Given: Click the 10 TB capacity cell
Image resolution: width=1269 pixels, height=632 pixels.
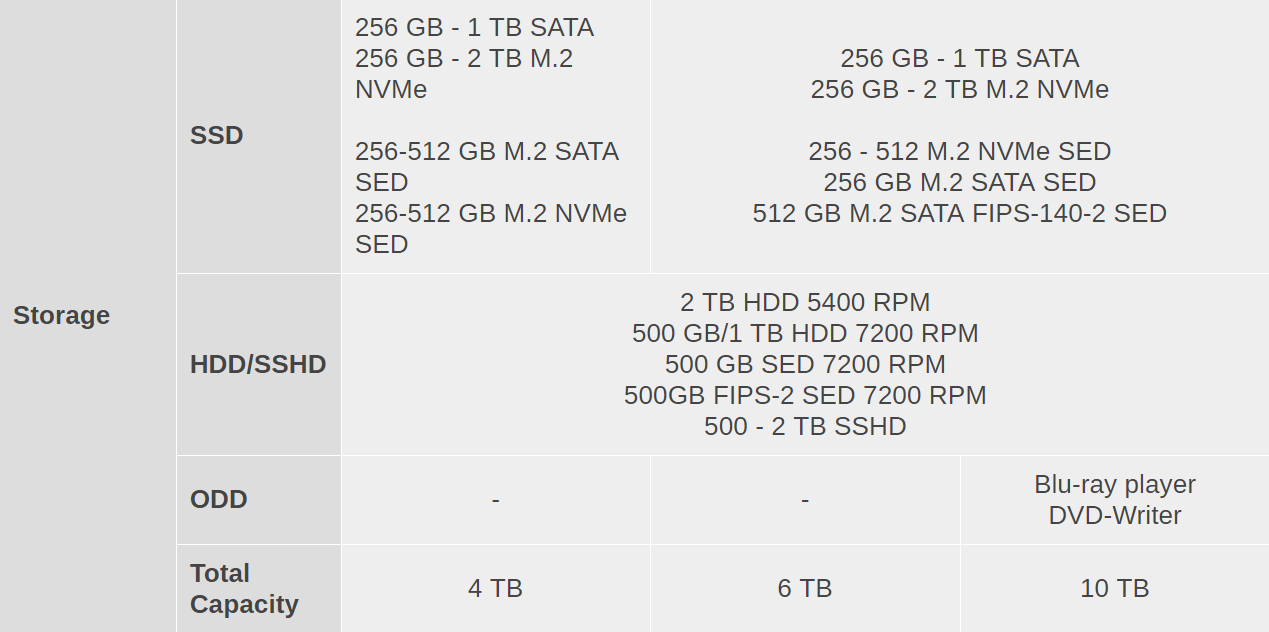Looking at the screenshot, I should point(1115,589).
